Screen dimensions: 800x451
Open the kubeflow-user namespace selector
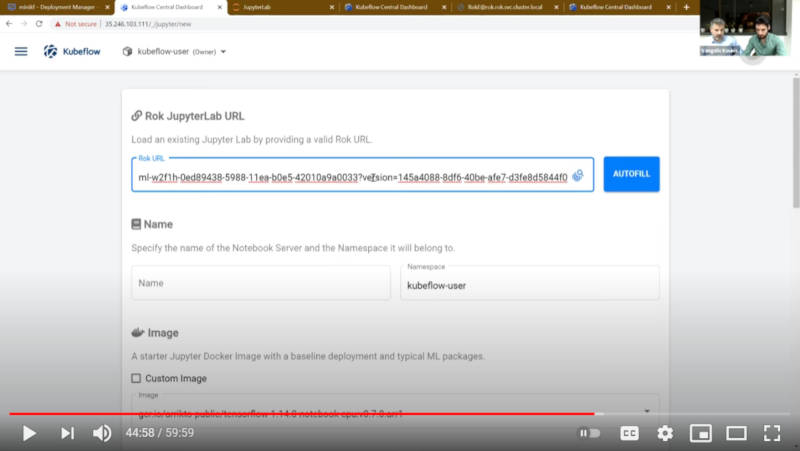[x=174, y=52]
